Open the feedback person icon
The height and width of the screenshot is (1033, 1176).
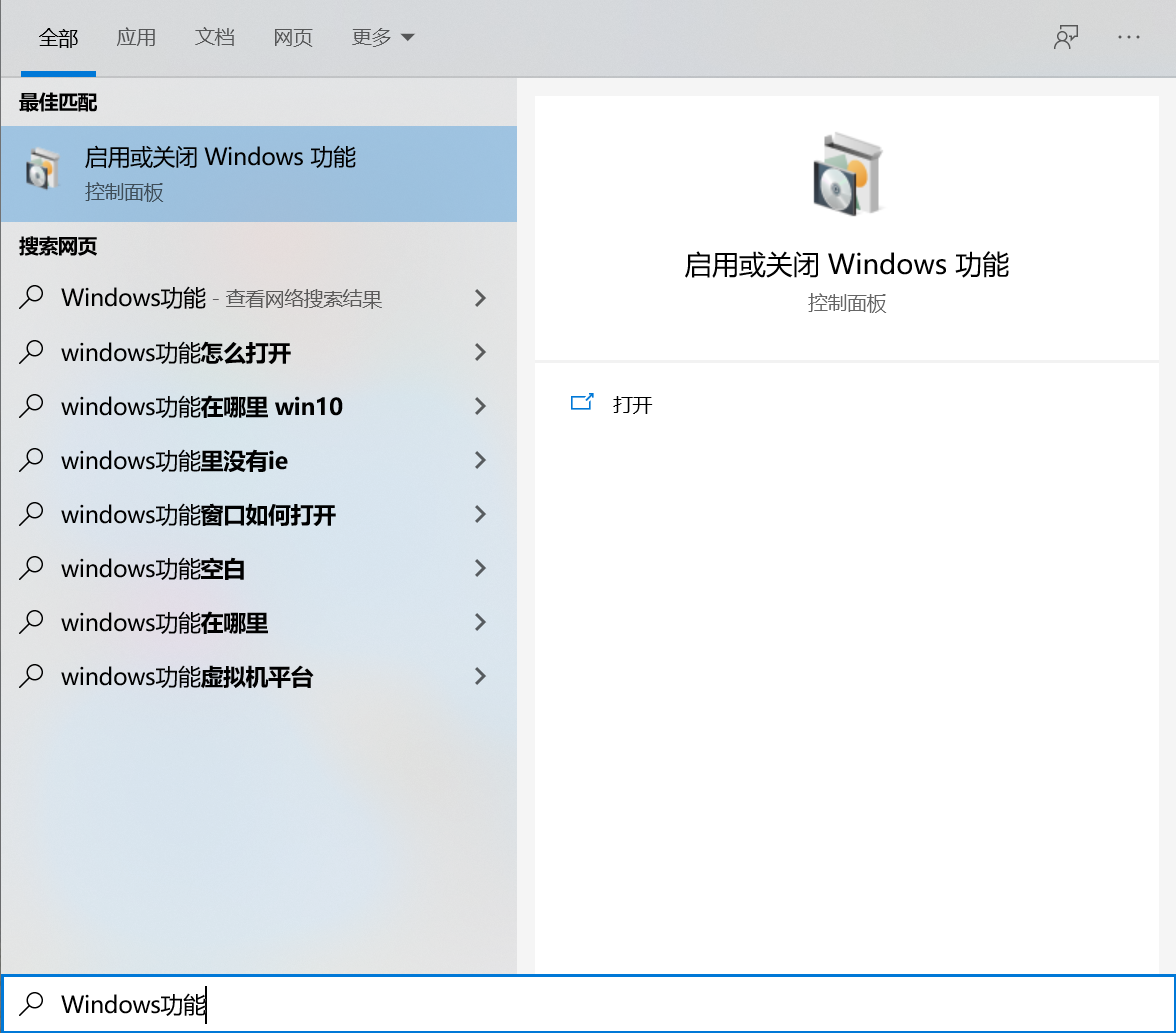1066,37
